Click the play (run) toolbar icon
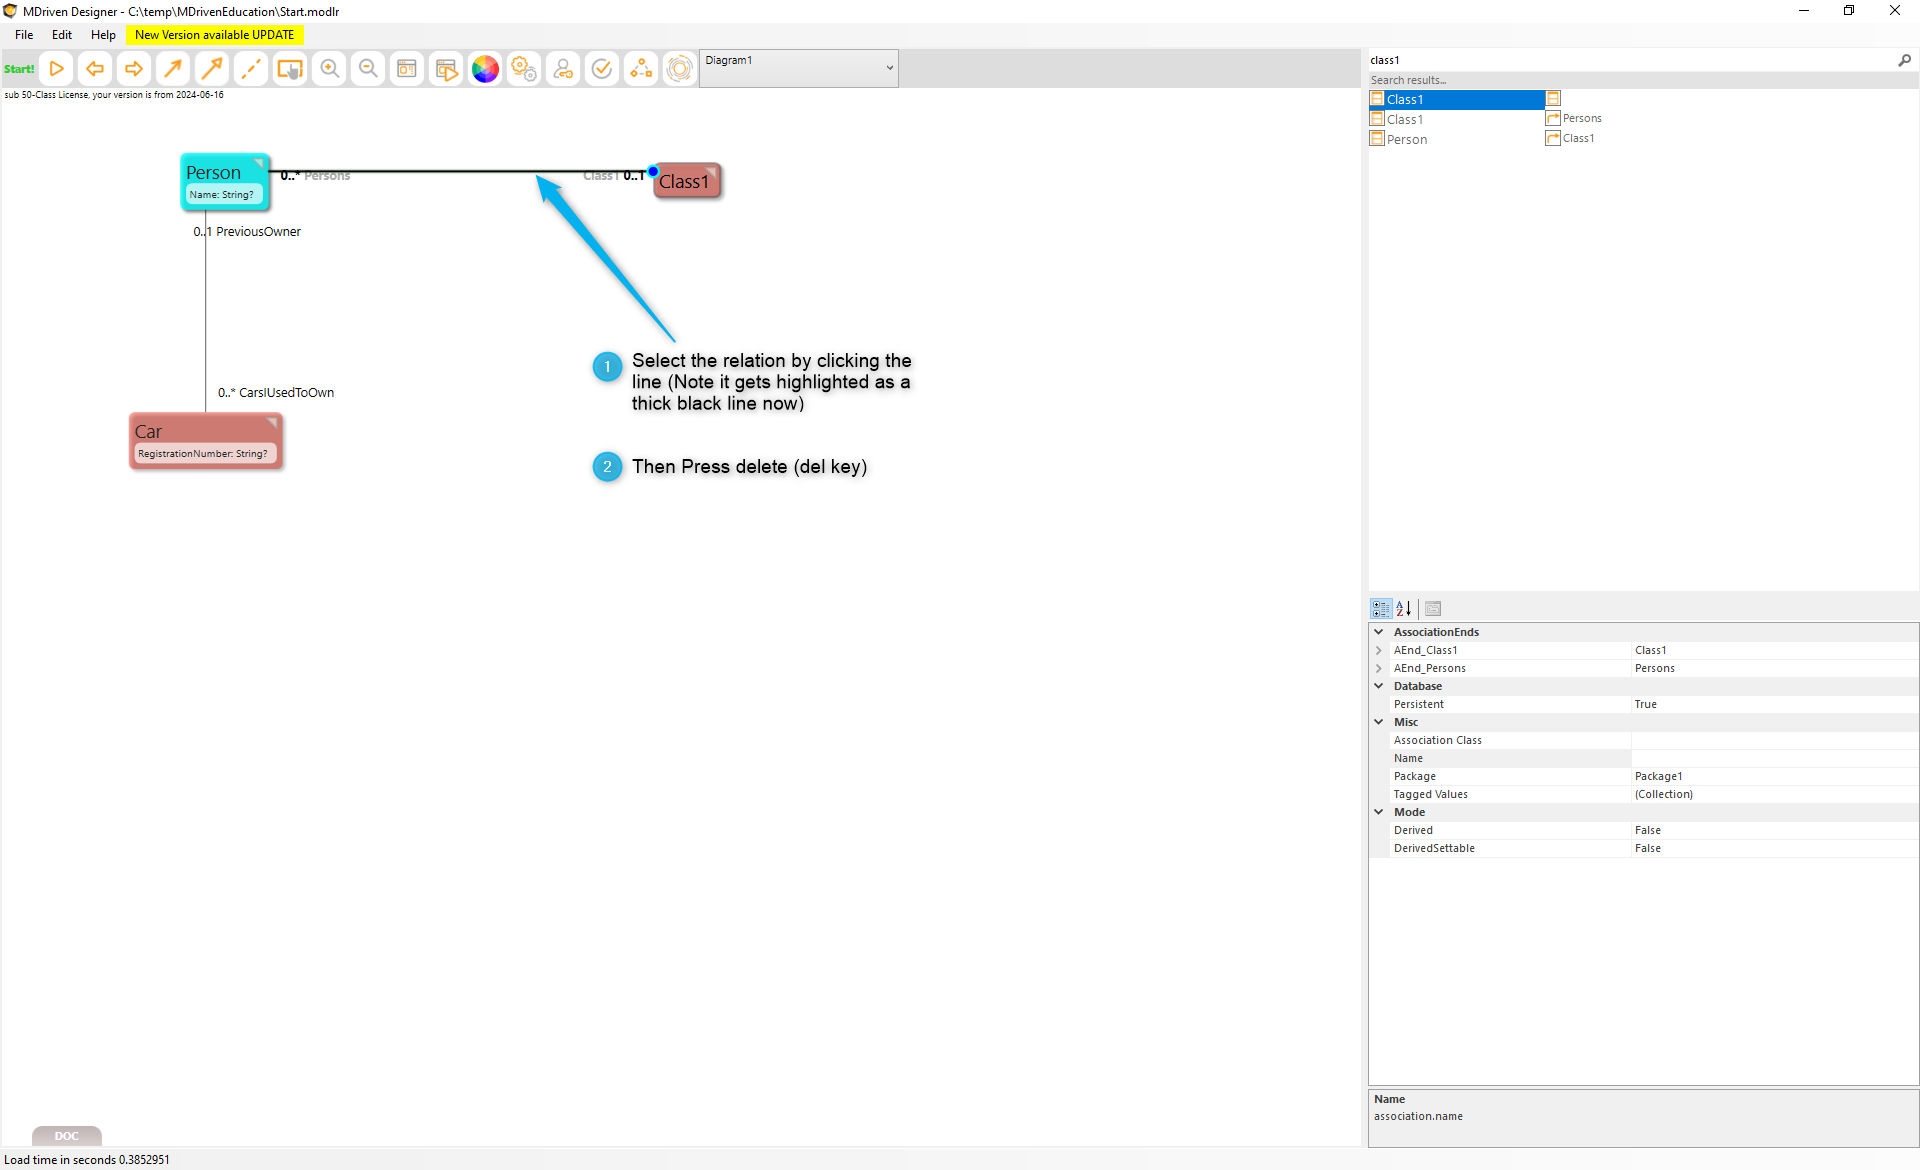The image size is (1920, 1170). point(56,69)
